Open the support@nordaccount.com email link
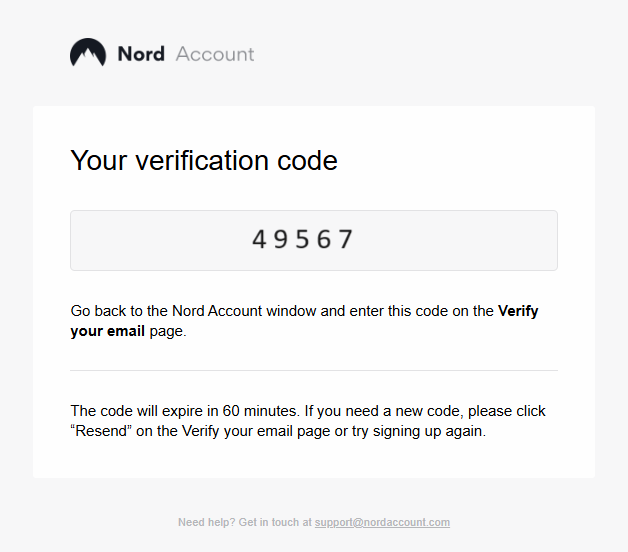Viewport: 628px width, 552px height. [x=382, y=522]
